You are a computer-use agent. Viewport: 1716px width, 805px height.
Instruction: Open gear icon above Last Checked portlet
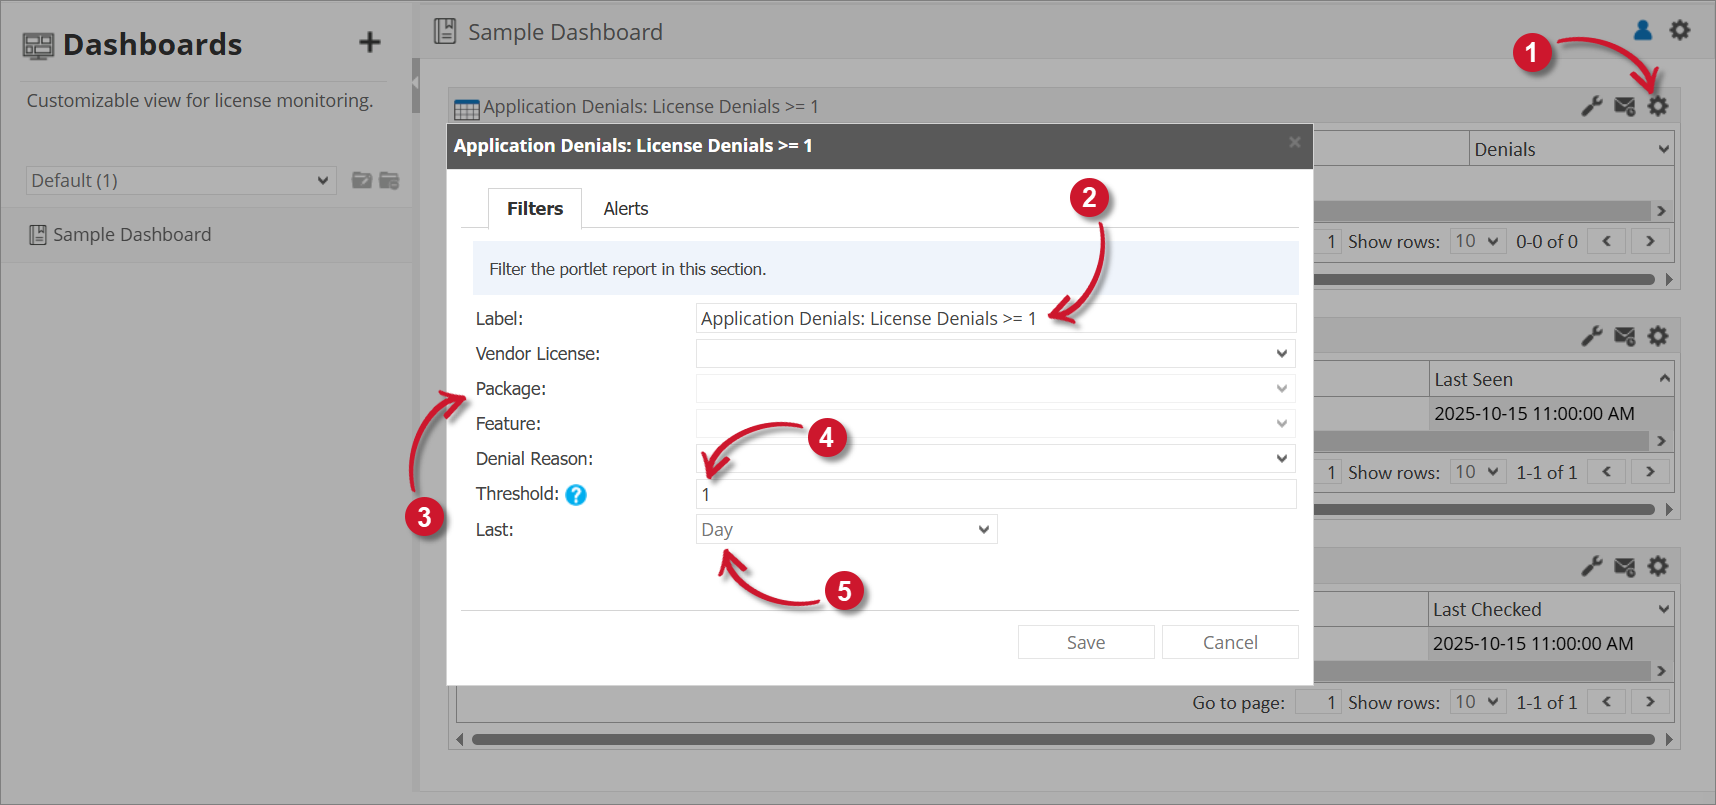click(x=1658, y=566)
